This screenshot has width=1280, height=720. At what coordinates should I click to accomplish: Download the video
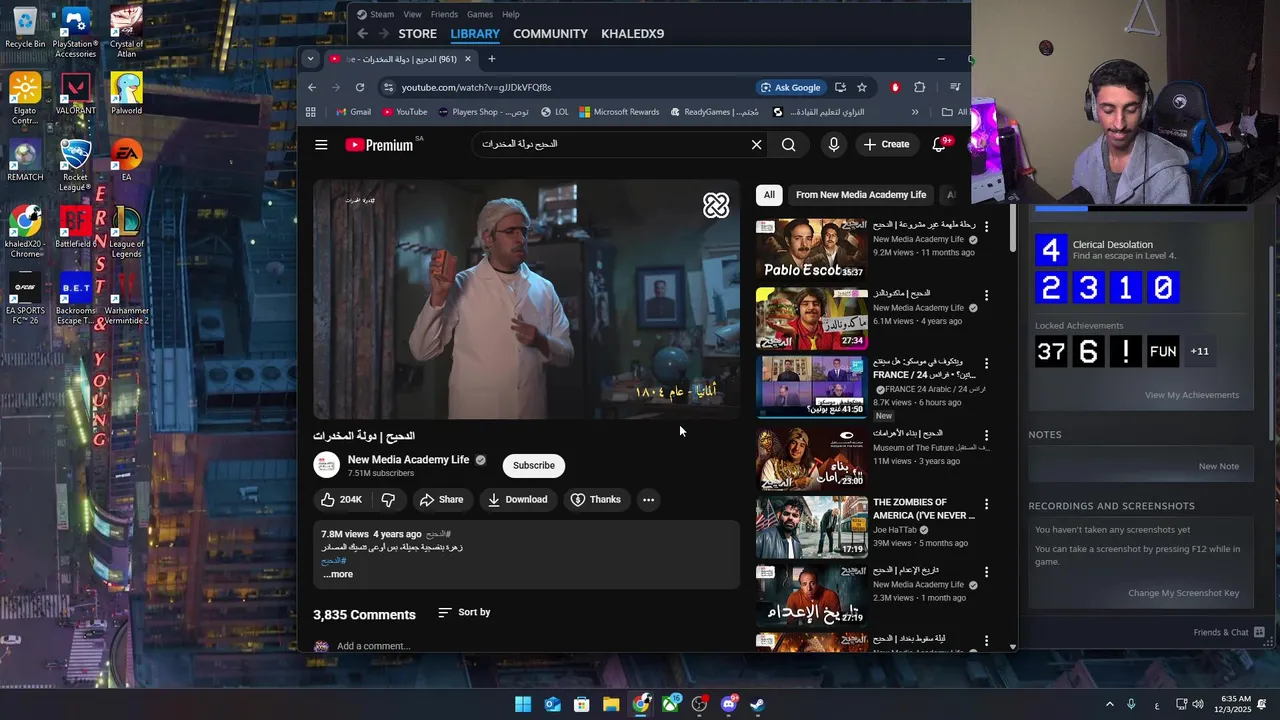point(517,500)
